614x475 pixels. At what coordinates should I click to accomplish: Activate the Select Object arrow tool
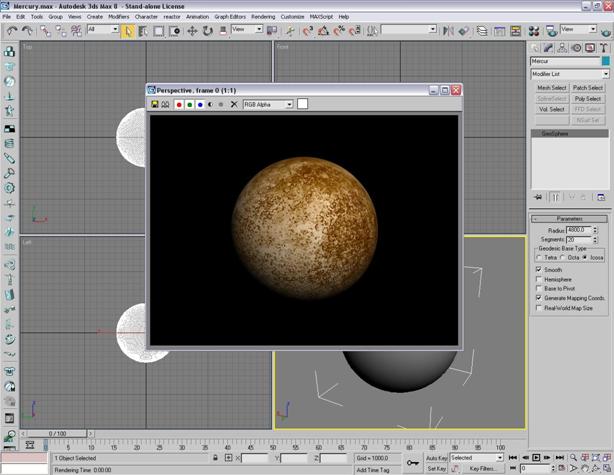pos(128,30)
